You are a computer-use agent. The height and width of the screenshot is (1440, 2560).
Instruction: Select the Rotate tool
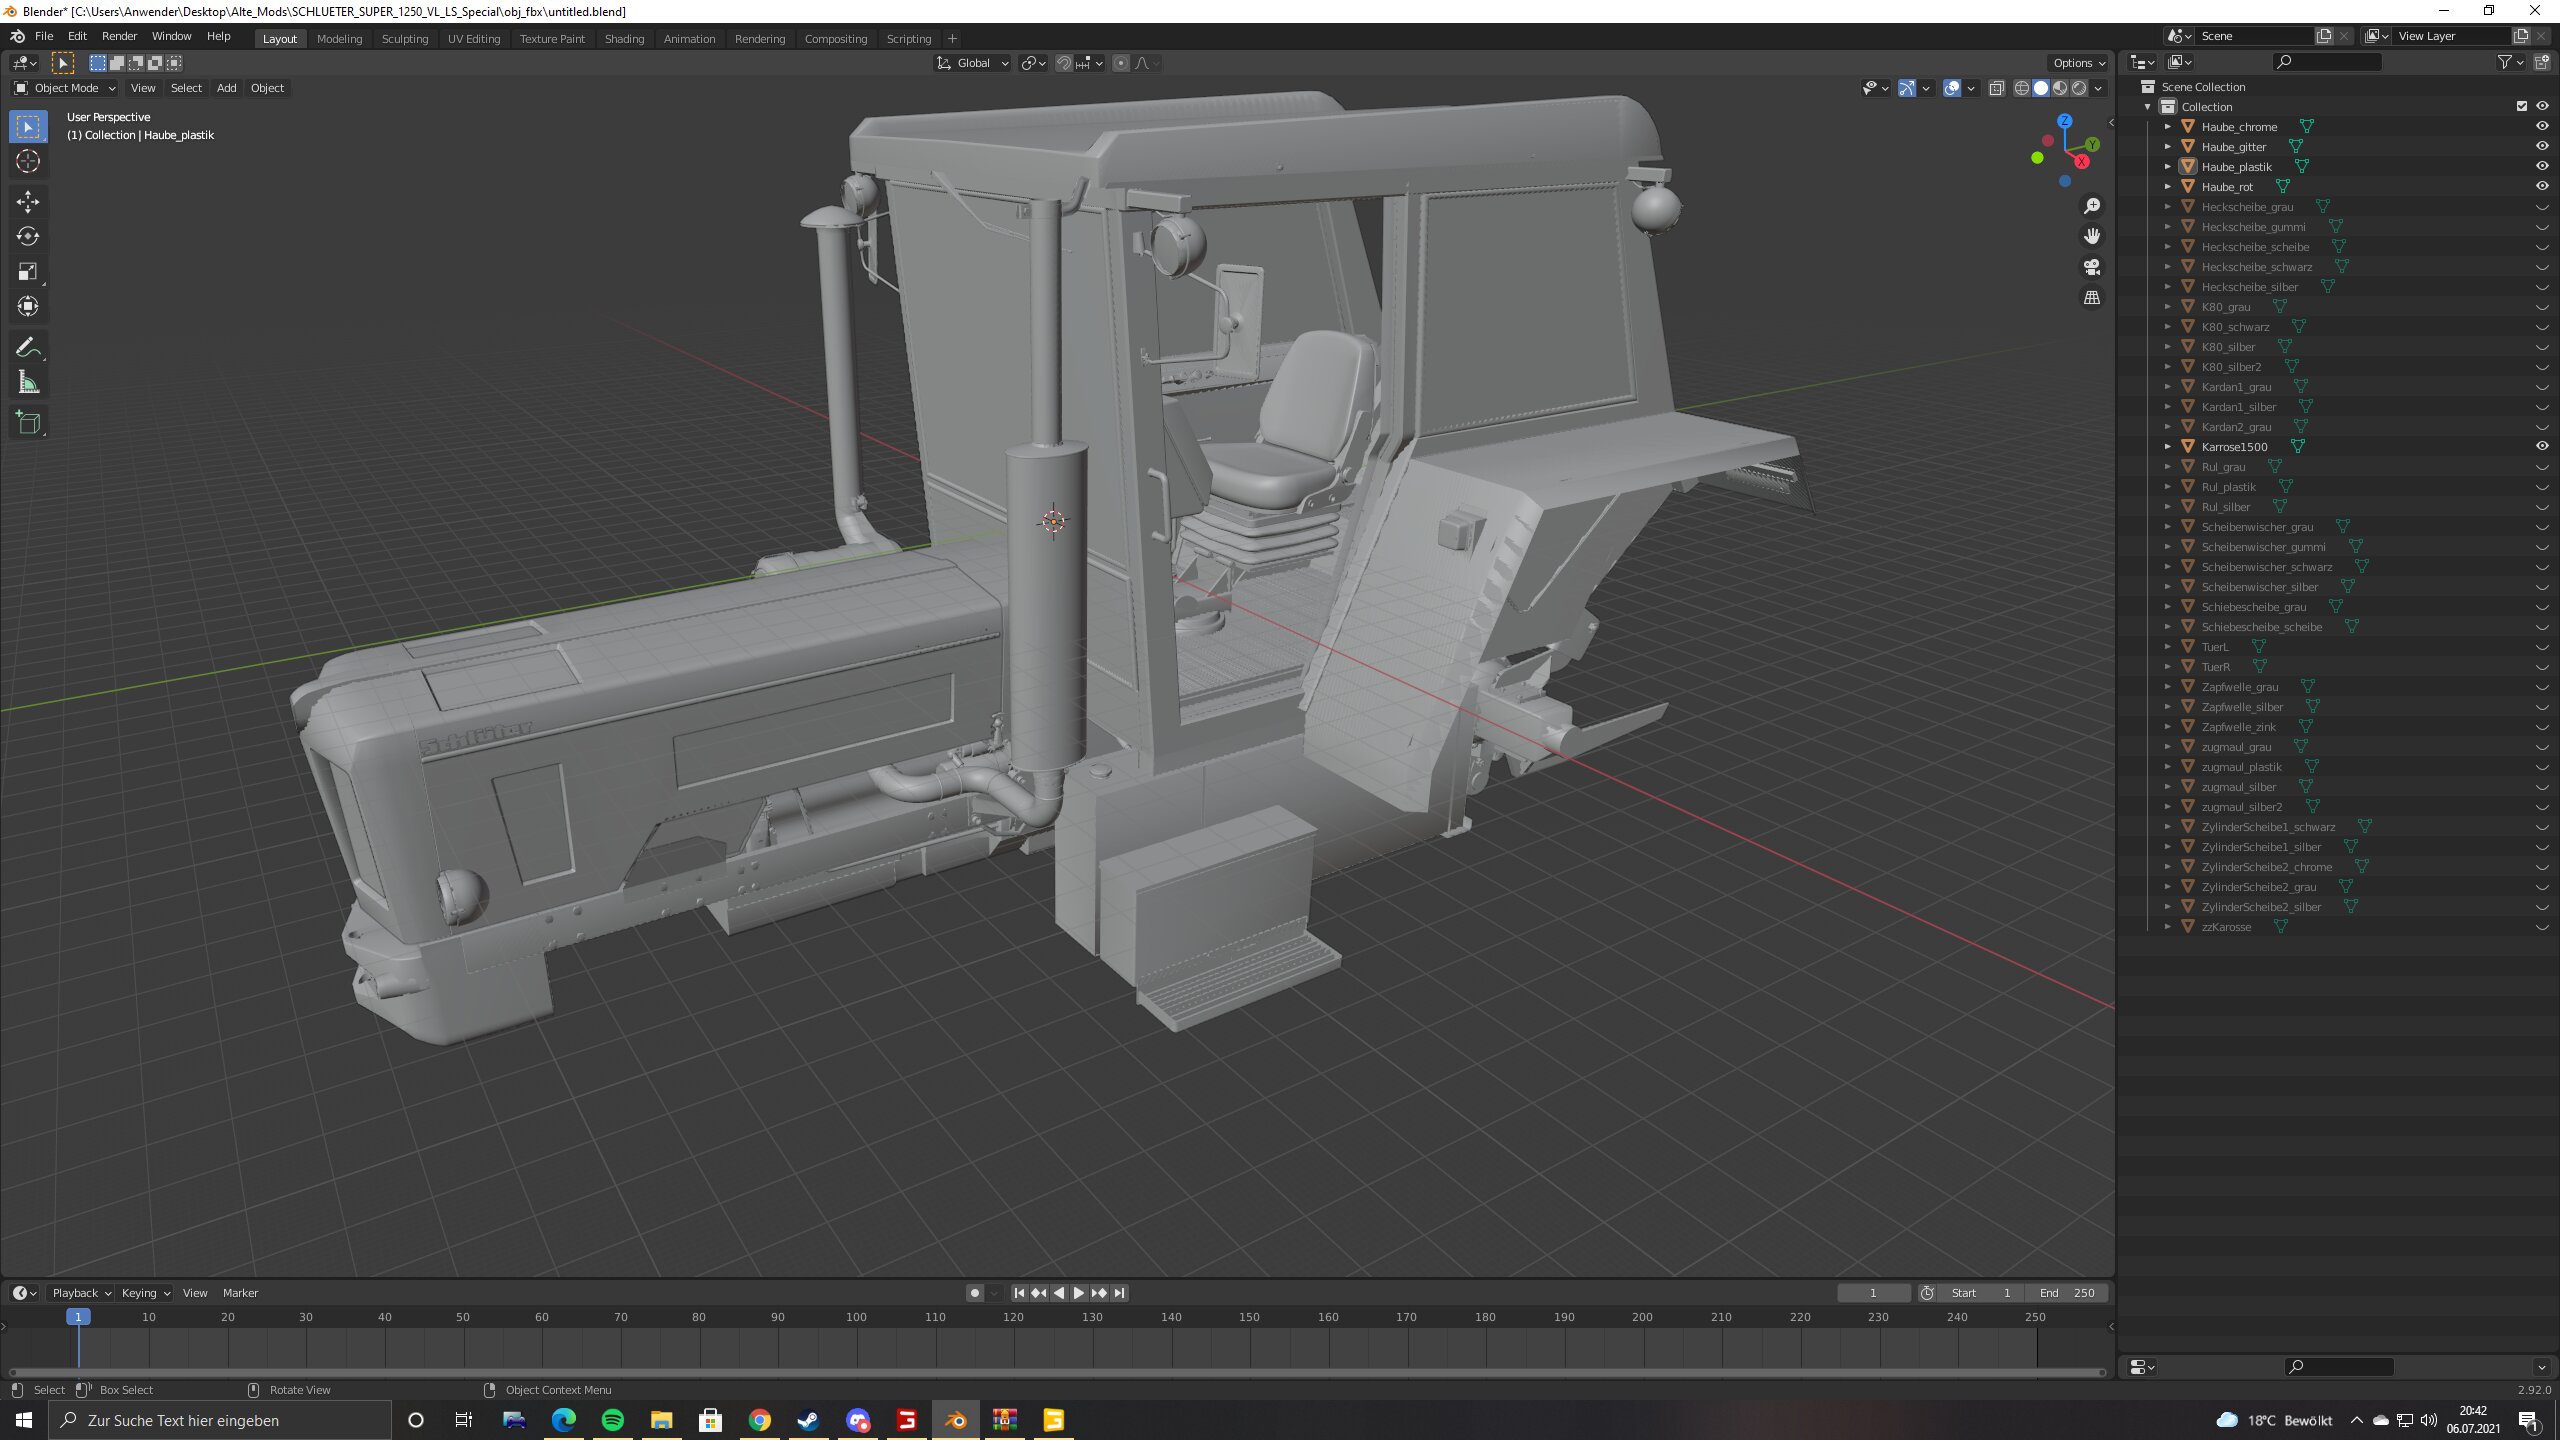point(28,236)
